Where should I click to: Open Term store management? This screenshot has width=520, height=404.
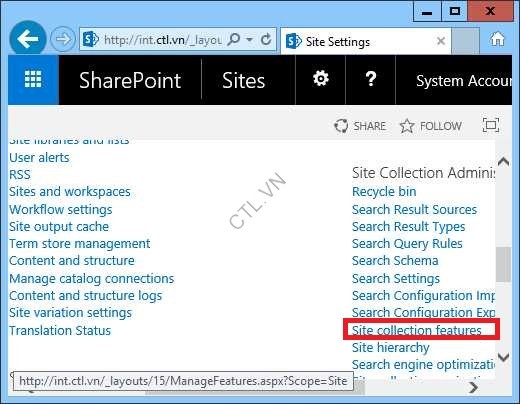pos(80,244)
